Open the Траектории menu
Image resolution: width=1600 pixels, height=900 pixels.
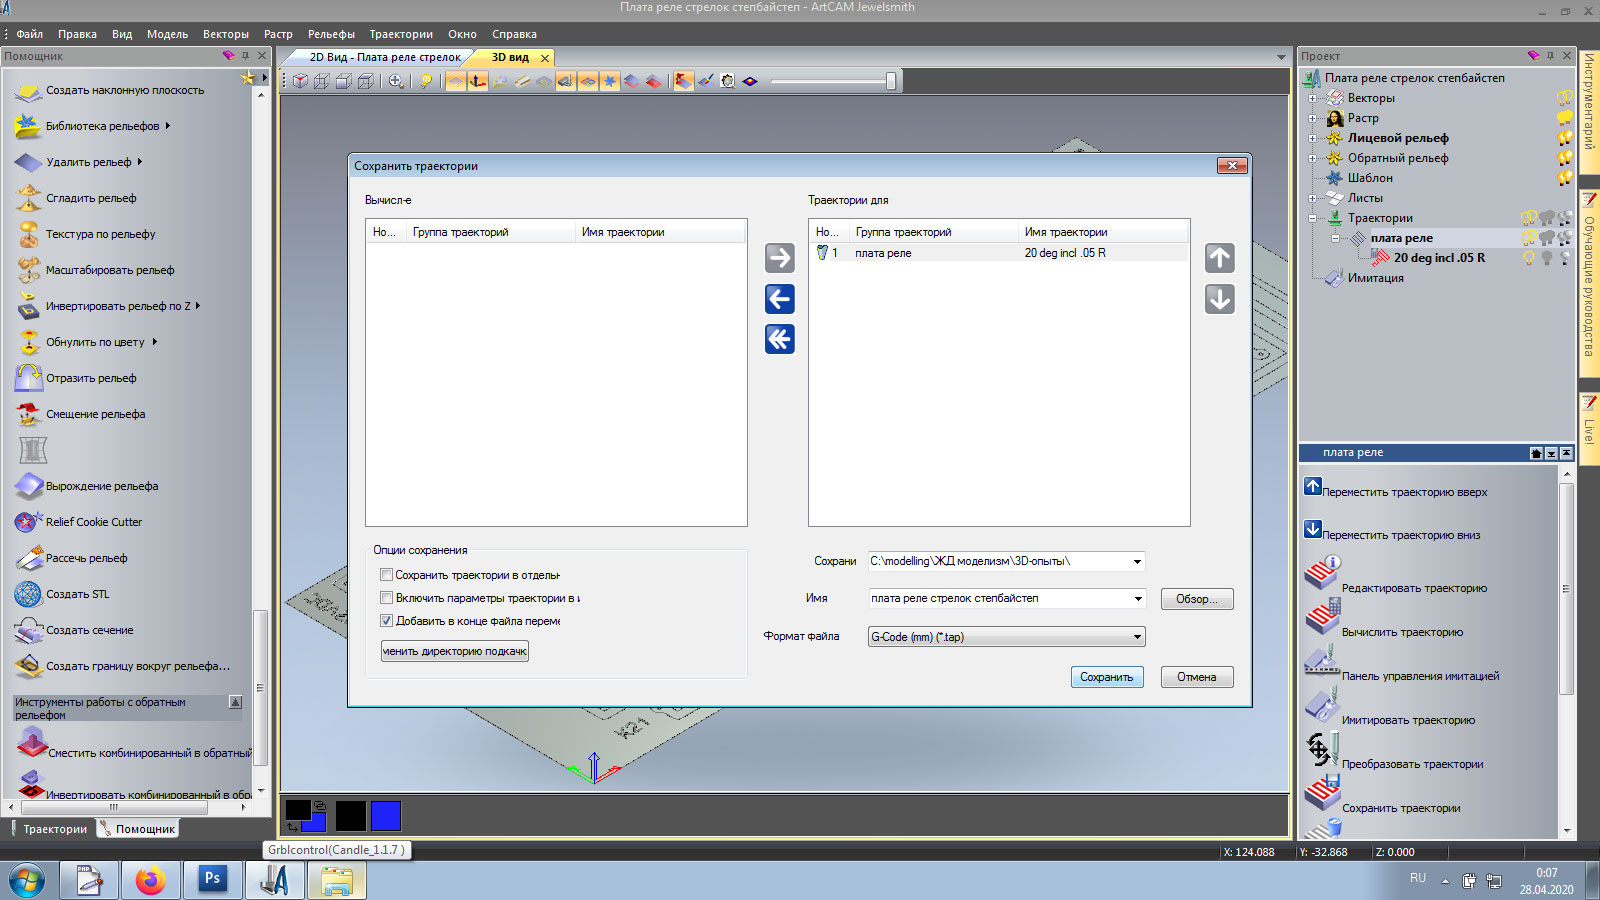(x=401, y=34)
